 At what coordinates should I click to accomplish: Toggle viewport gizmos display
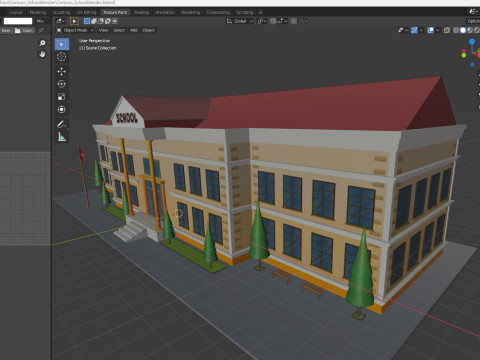coord(414,30)
